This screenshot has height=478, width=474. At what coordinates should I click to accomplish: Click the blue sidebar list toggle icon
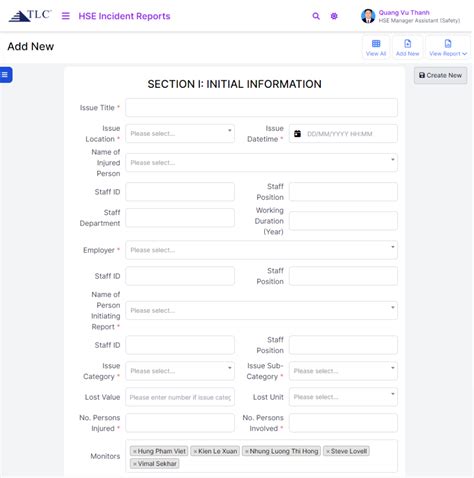pyautogui.click(x=5, y=75)
